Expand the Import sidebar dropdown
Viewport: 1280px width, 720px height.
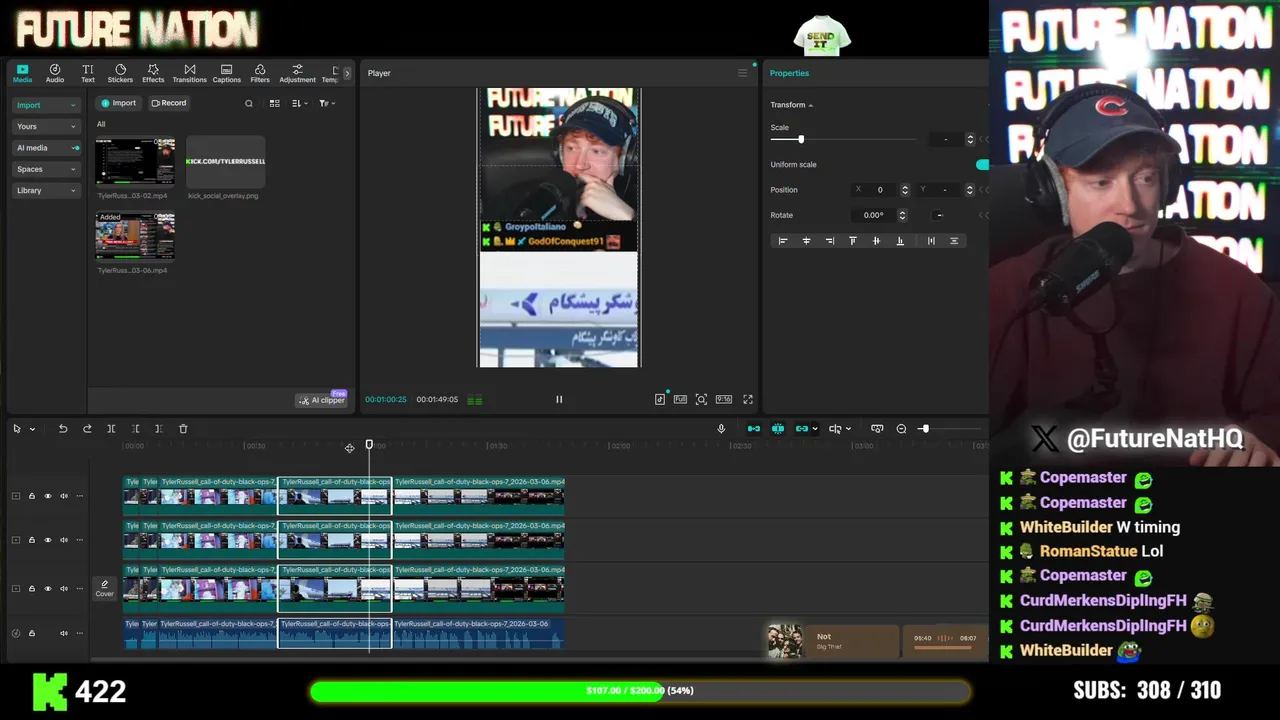pyautogui.click(x=73, y=105)
